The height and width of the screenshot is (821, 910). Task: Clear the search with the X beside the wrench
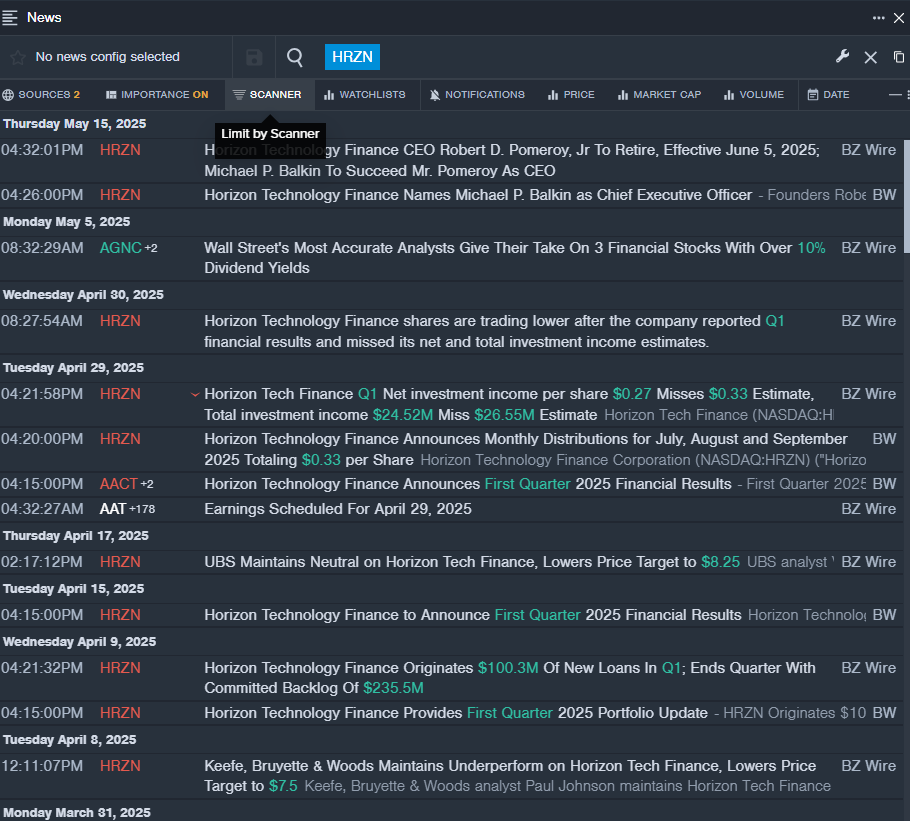click(871, 57)
